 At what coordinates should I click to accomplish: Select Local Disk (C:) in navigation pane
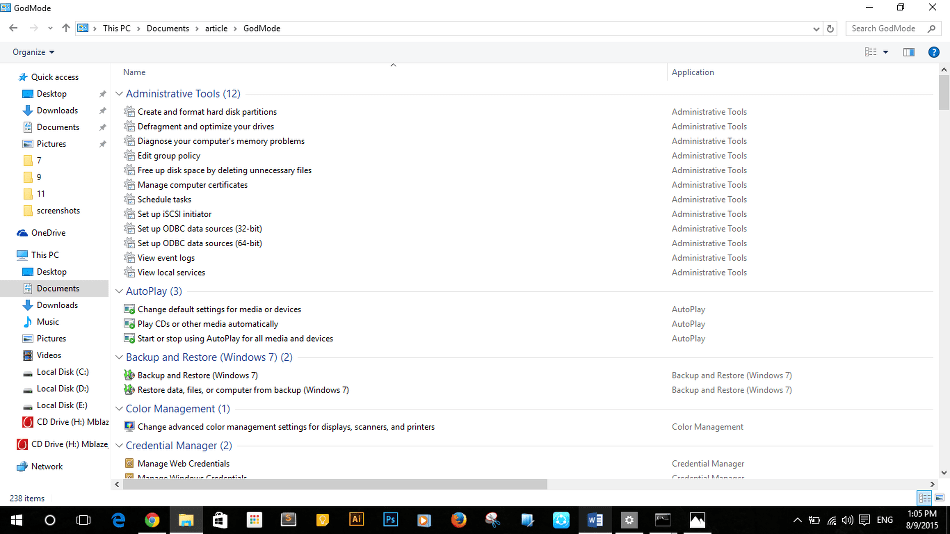pyautogui.click(x=62, y=372)
